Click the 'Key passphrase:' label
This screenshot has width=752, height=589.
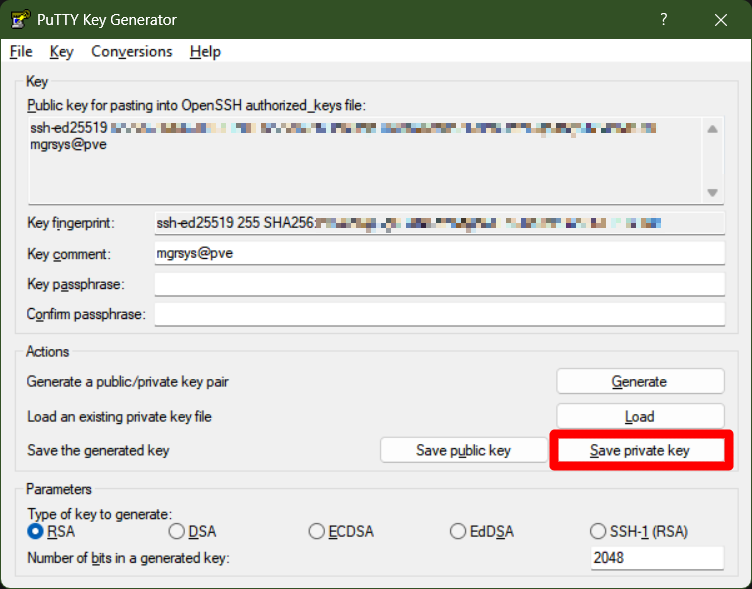coord(76,284)
